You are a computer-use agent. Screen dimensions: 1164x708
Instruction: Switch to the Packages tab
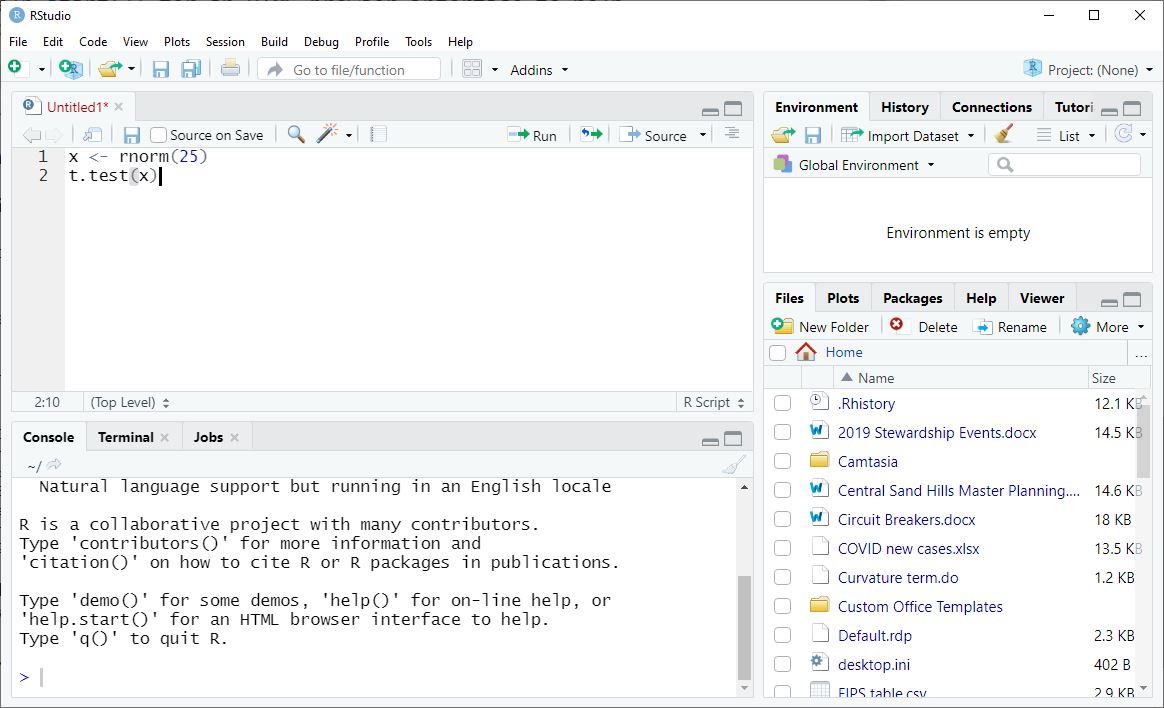[x=911, y=297]
